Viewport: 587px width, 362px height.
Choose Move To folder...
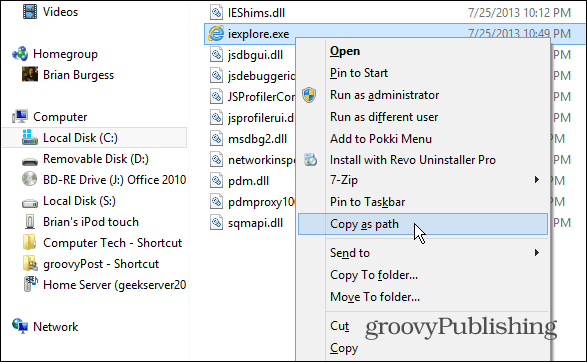pos(375,297)
